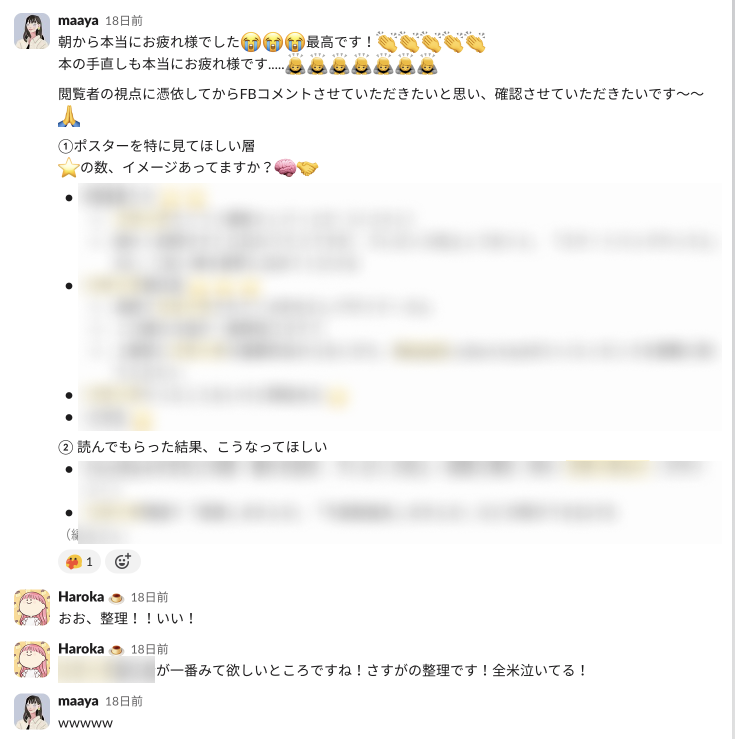
Task: Click the maaya username above 'wwwww'
Action: [78, 701]
